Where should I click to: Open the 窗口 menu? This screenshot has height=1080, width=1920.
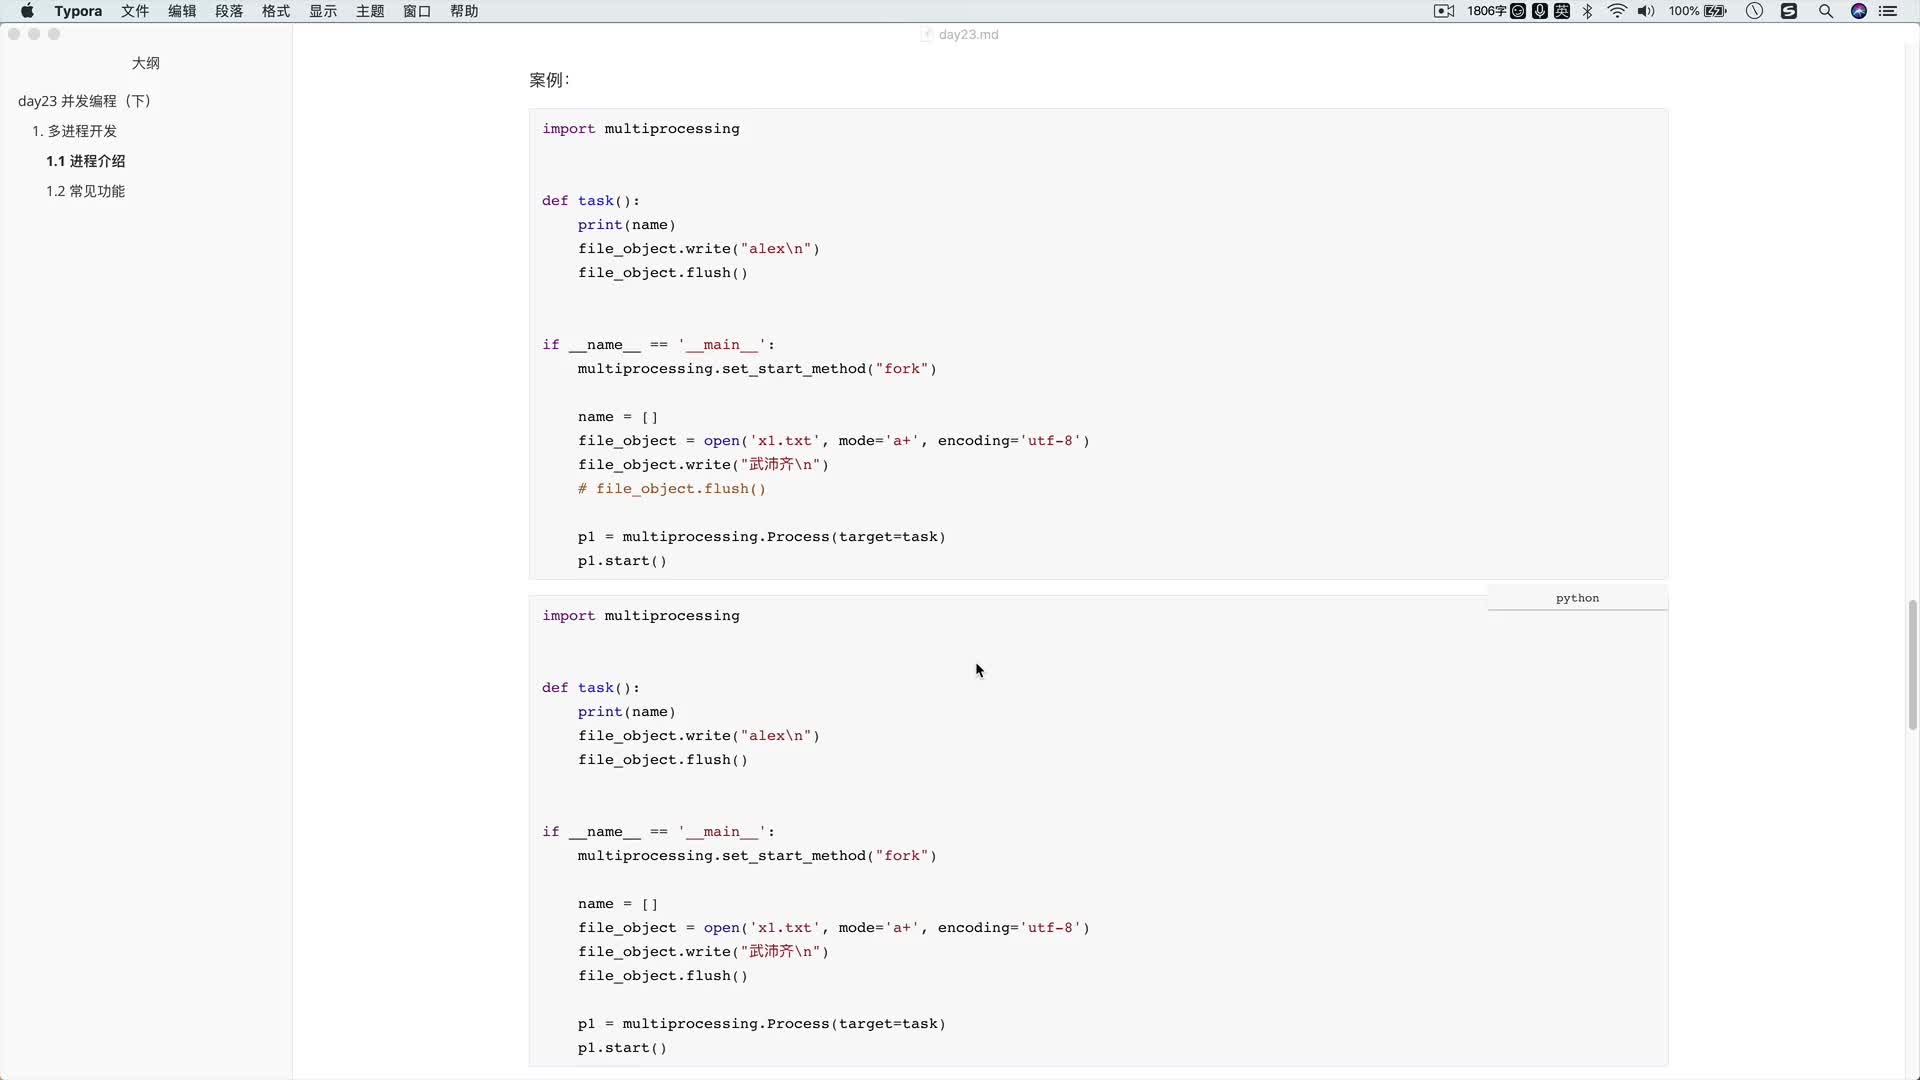click(417, 11)
